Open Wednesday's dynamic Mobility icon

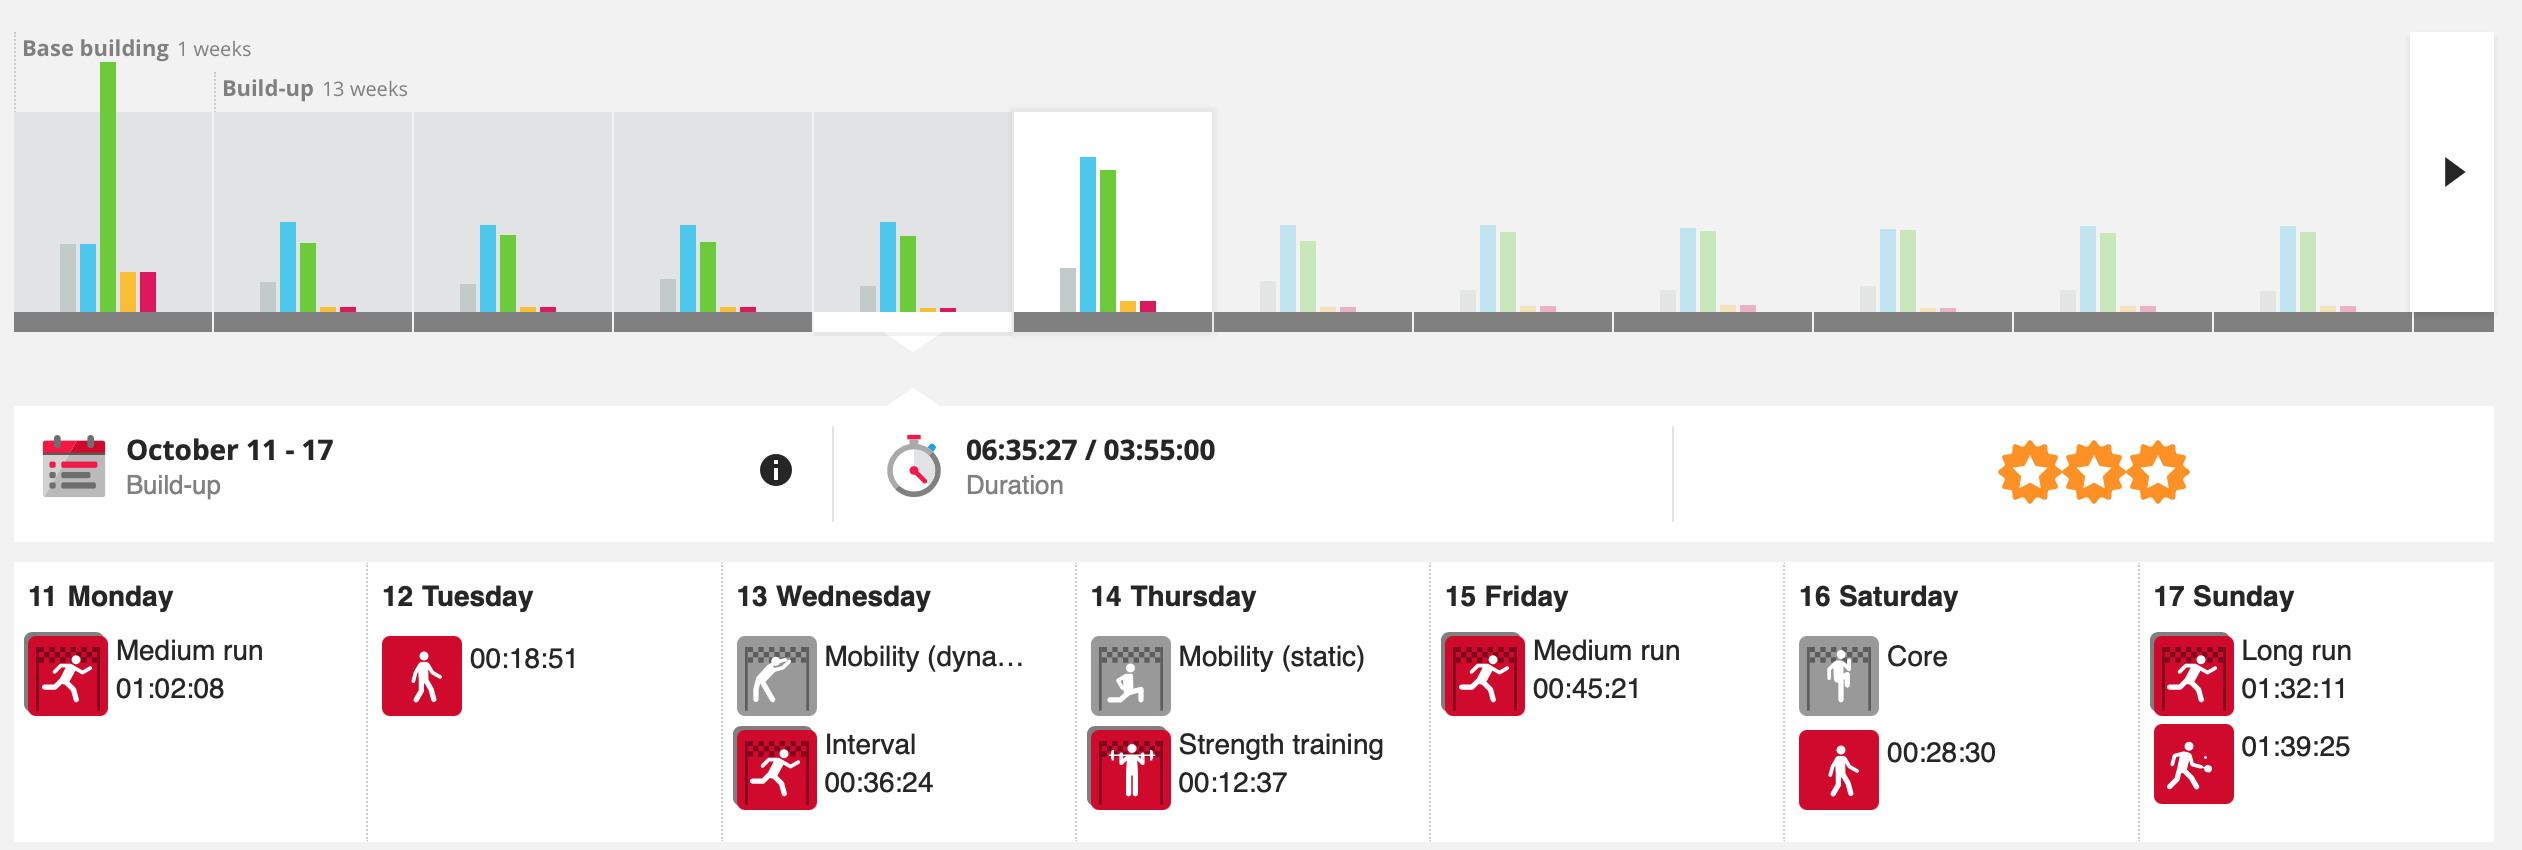pos(776,676)
